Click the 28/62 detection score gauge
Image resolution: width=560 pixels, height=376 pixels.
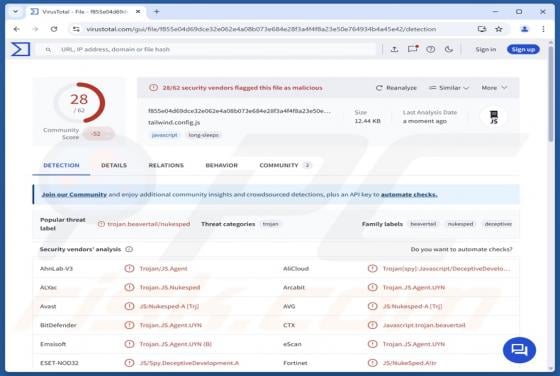(x=79, y=102)
